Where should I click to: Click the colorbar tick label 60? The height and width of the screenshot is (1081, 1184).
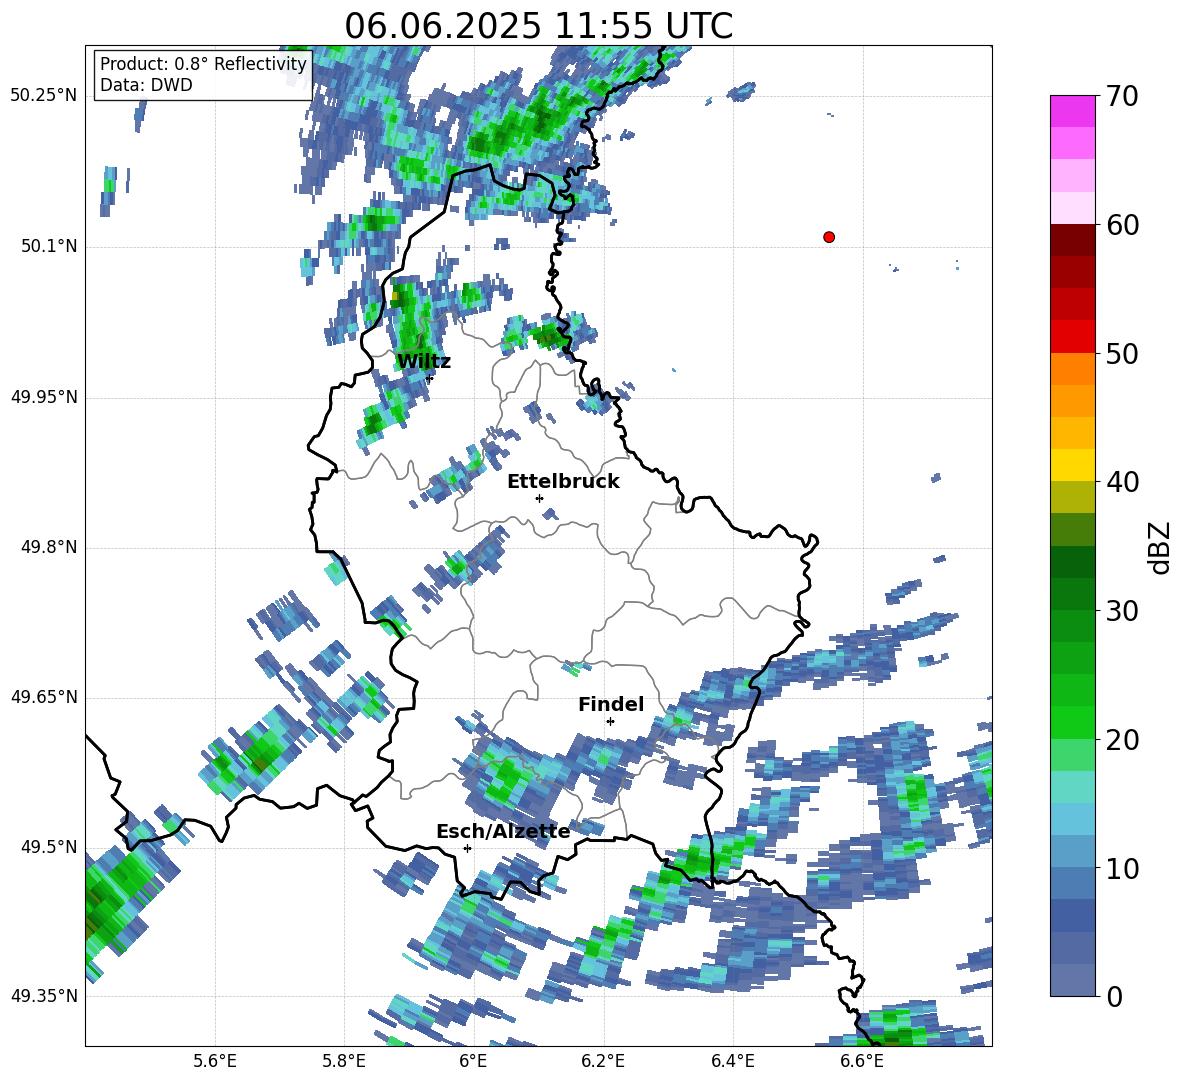pos(1122,225)
